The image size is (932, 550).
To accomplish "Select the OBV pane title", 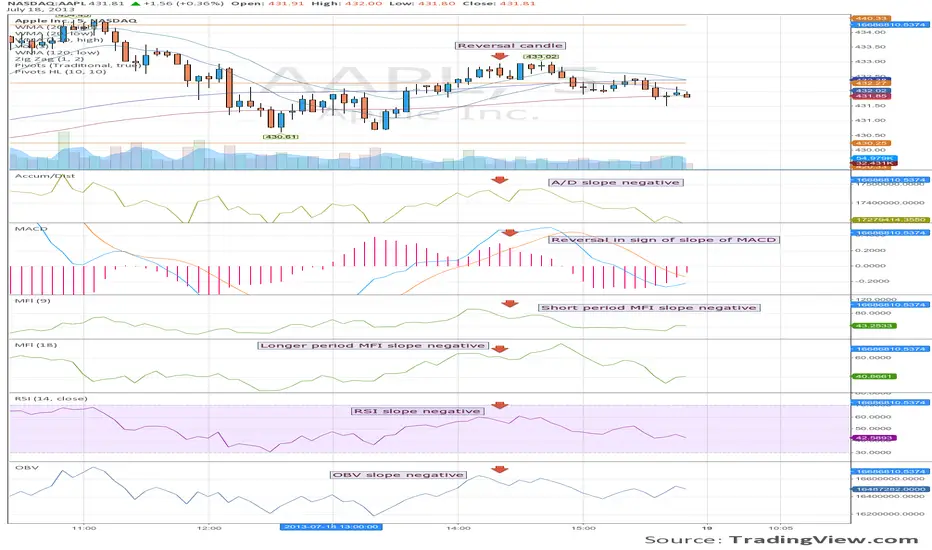I will coord(27,467).
